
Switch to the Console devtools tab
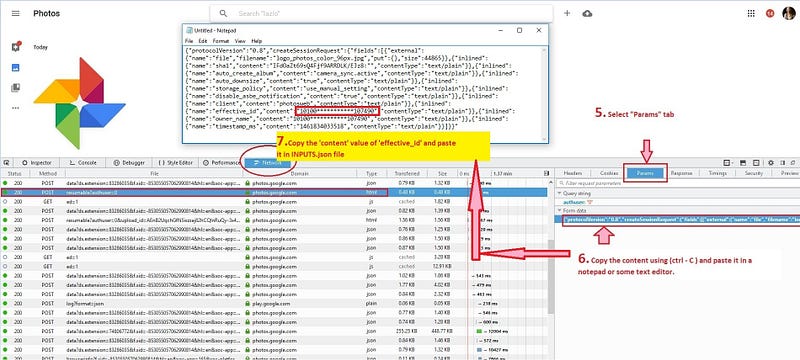click(x=83, y=163)
